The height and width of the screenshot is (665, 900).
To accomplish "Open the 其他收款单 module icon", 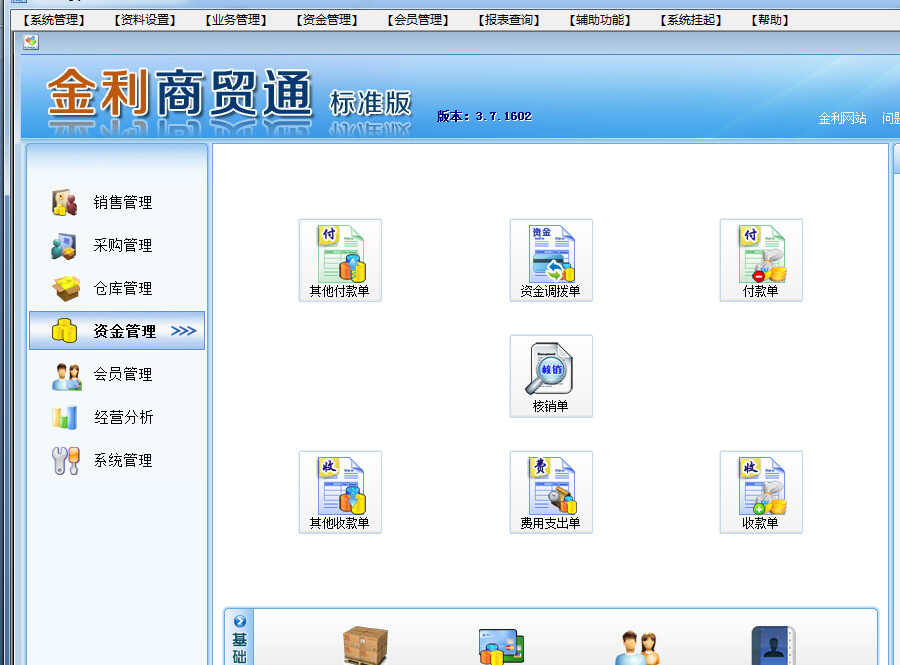I will click(x=340, y=492).
